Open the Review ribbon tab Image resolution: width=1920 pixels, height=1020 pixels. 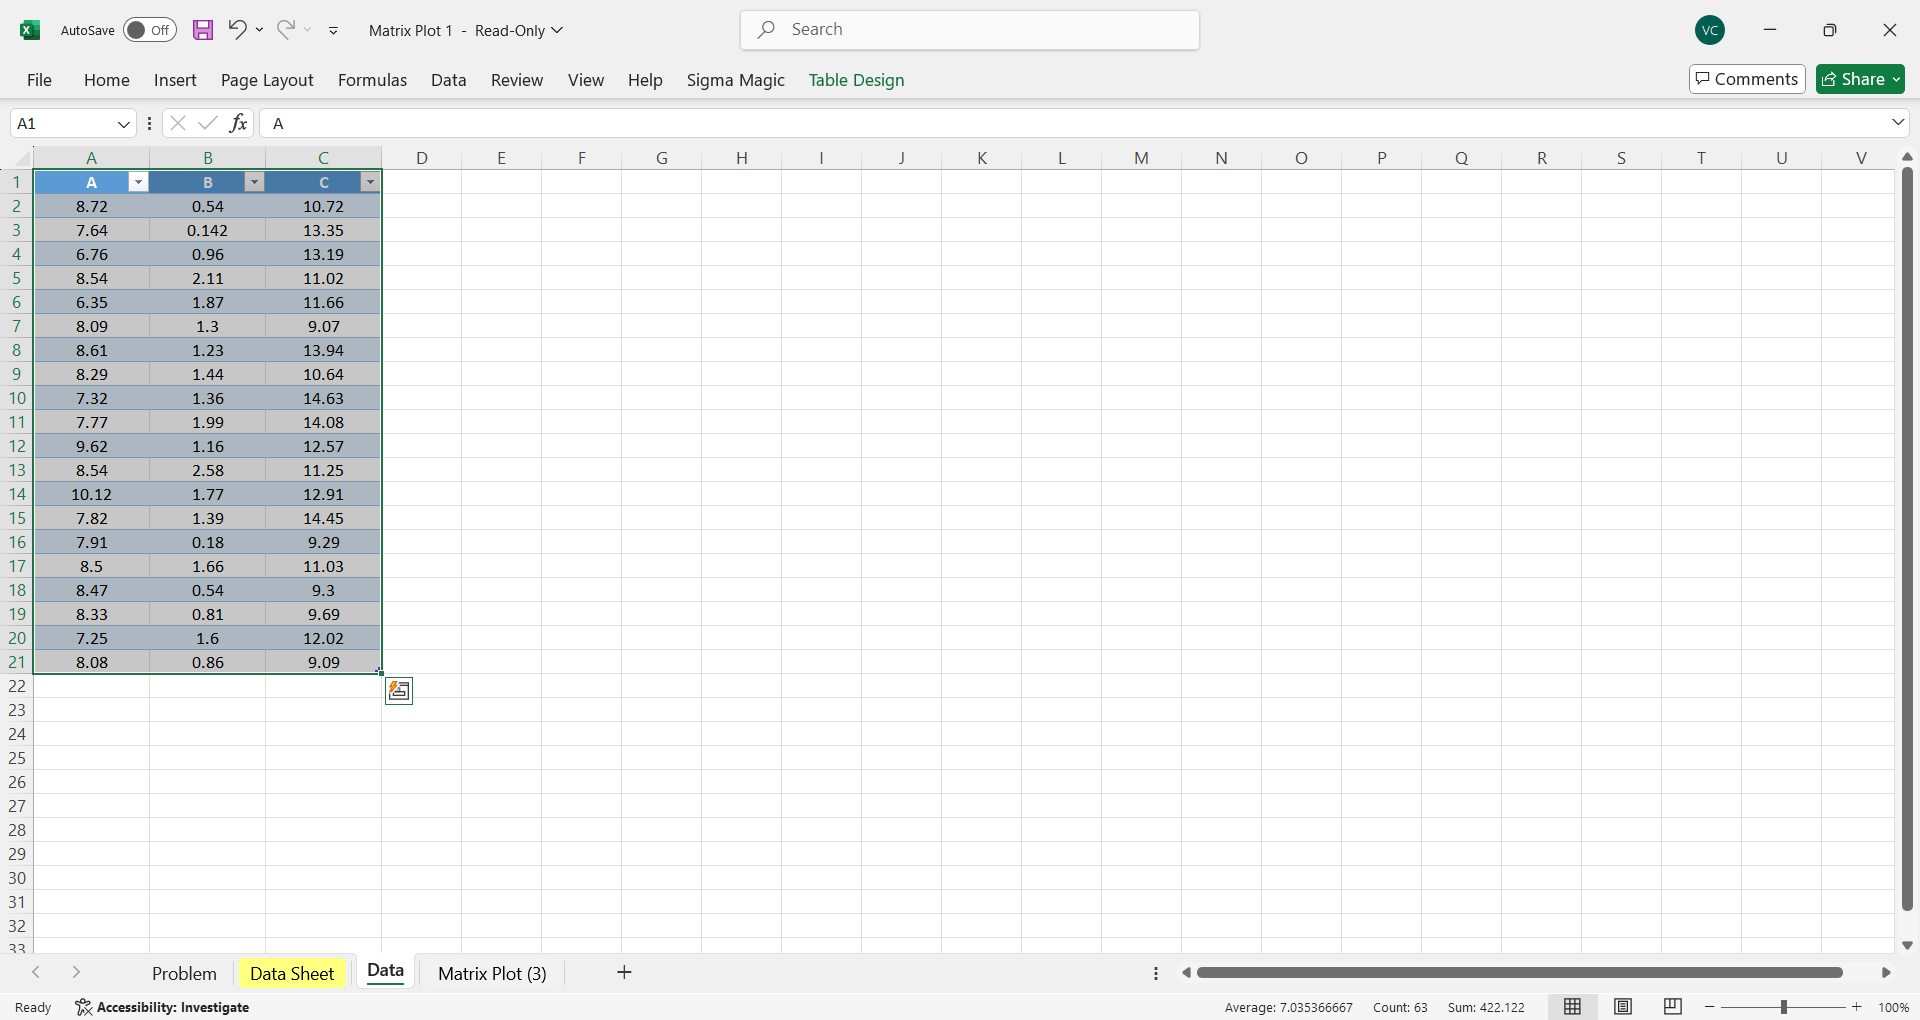[x=517, y=80]
